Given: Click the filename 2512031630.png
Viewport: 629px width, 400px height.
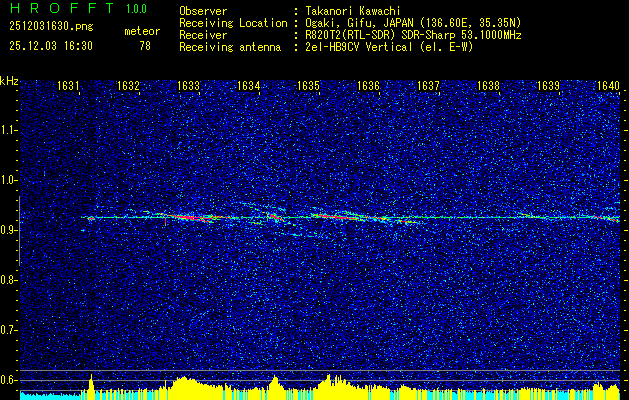Looking at the screenshot, I should click(51, 27).
